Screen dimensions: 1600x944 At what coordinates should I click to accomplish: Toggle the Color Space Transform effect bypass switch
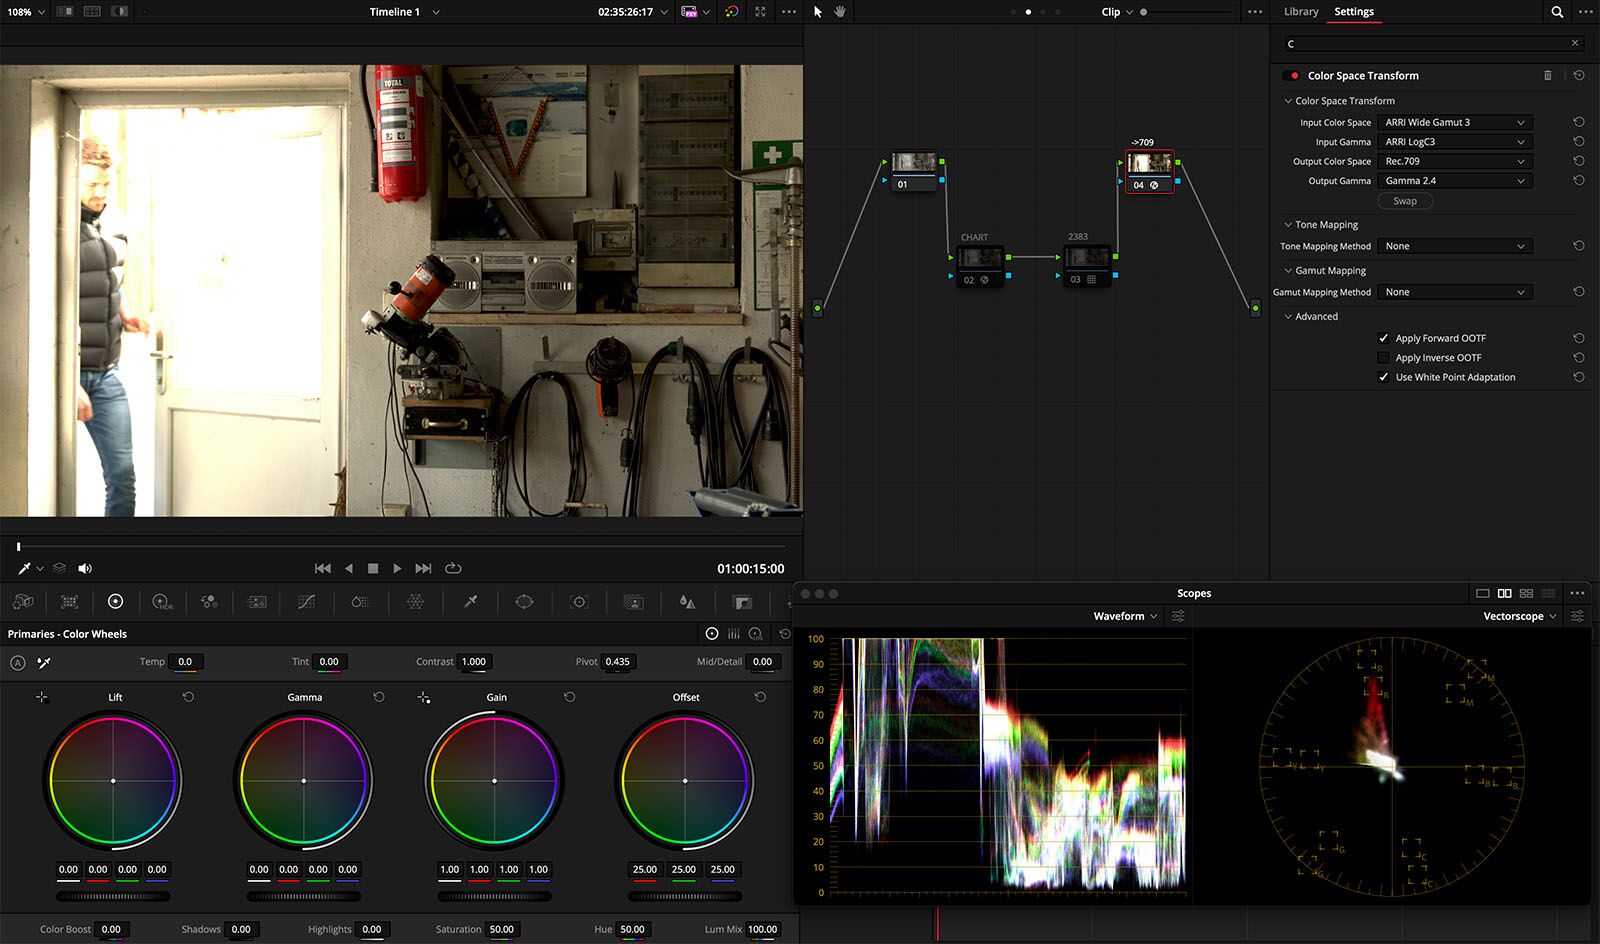(x=1293, y=75)
